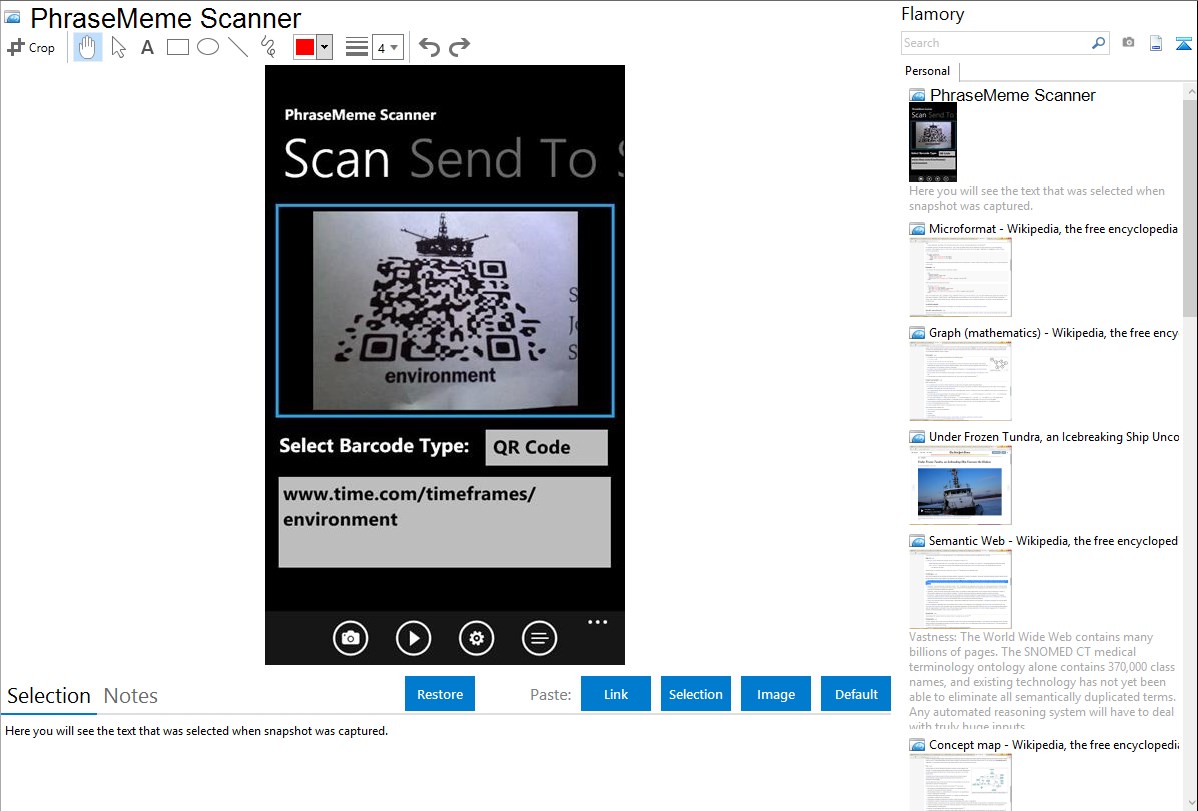This screenshot has width=1198, height=811.
Task: Redo the last annotation
Action: (x=459, y=47)
